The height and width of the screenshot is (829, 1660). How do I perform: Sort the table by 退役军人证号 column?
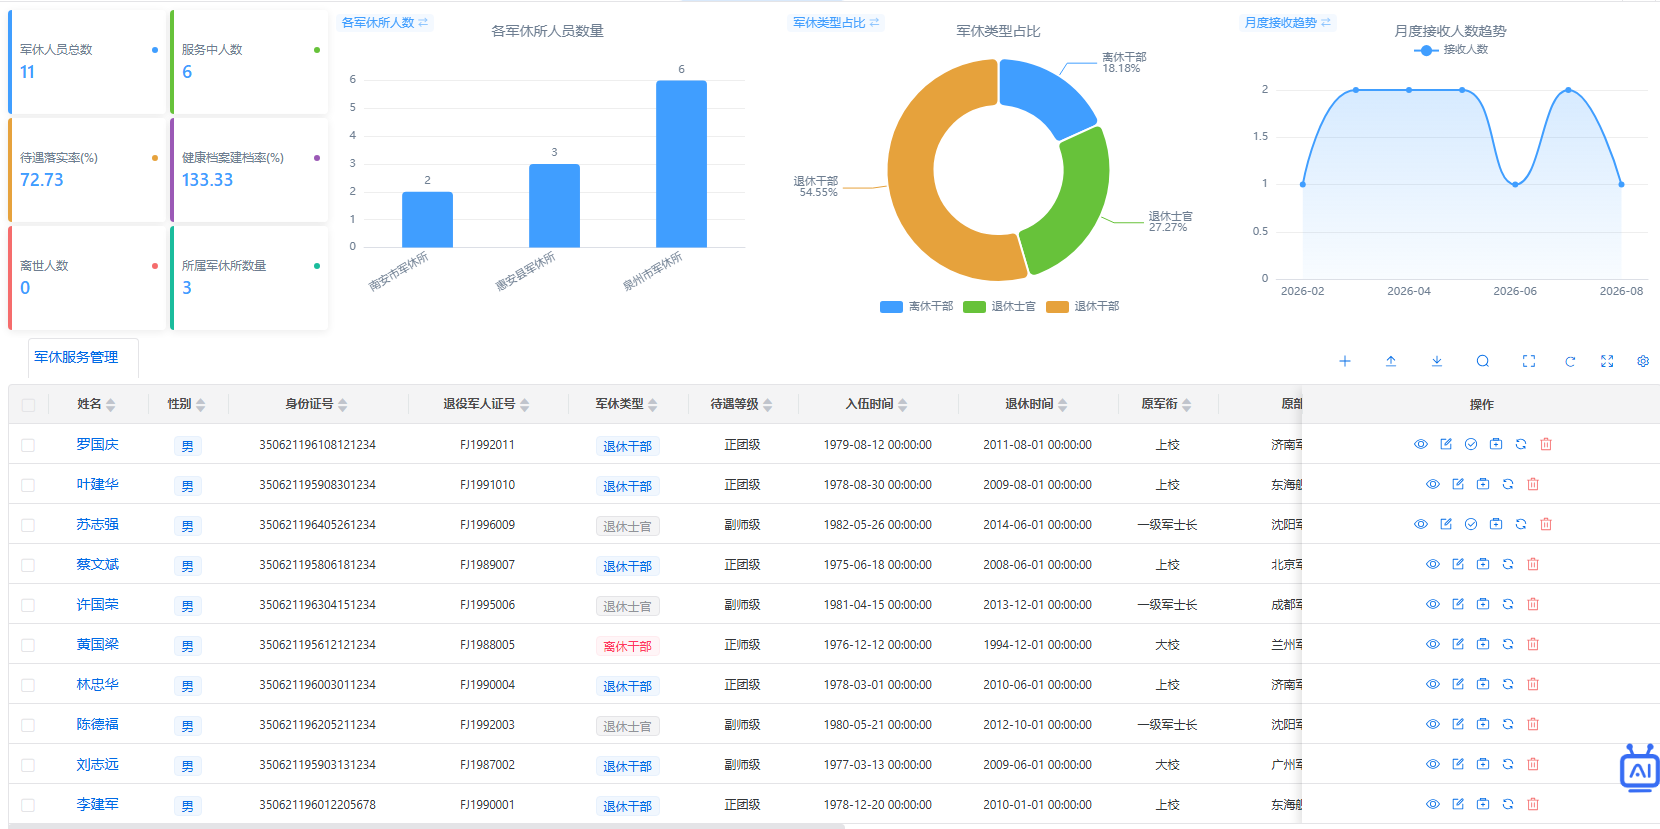[x=525, y=405]
